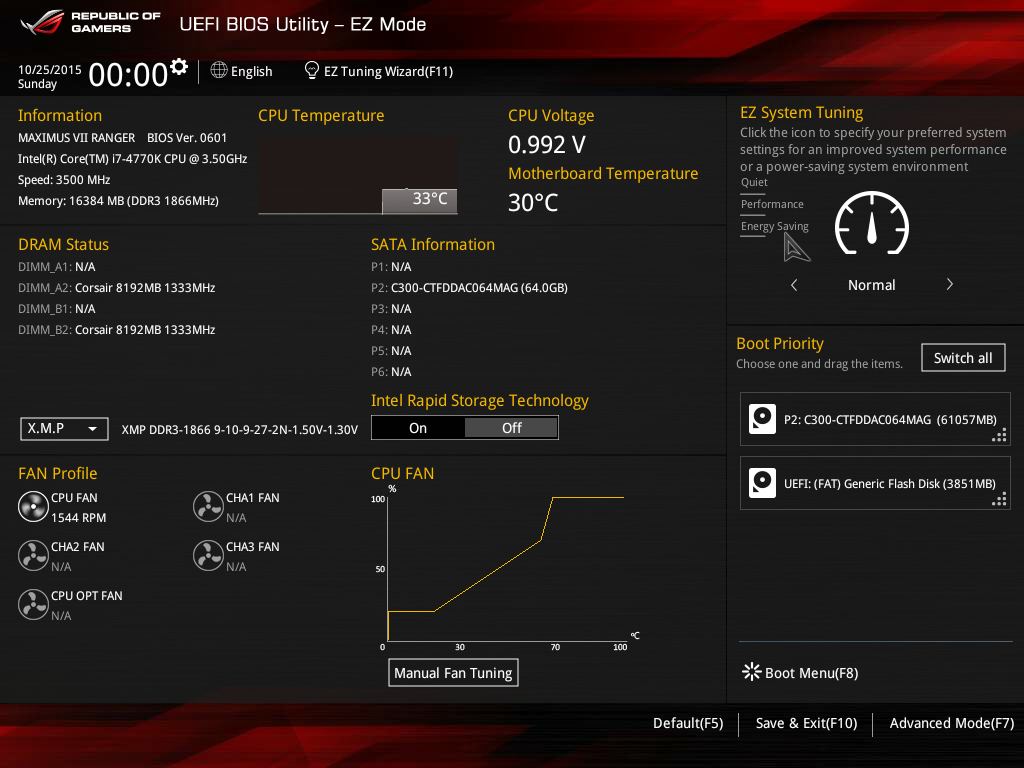Click the Speed: 3500 MHz info line
The height and width of the screenshot is (768, 1024).
click(64, 180)
